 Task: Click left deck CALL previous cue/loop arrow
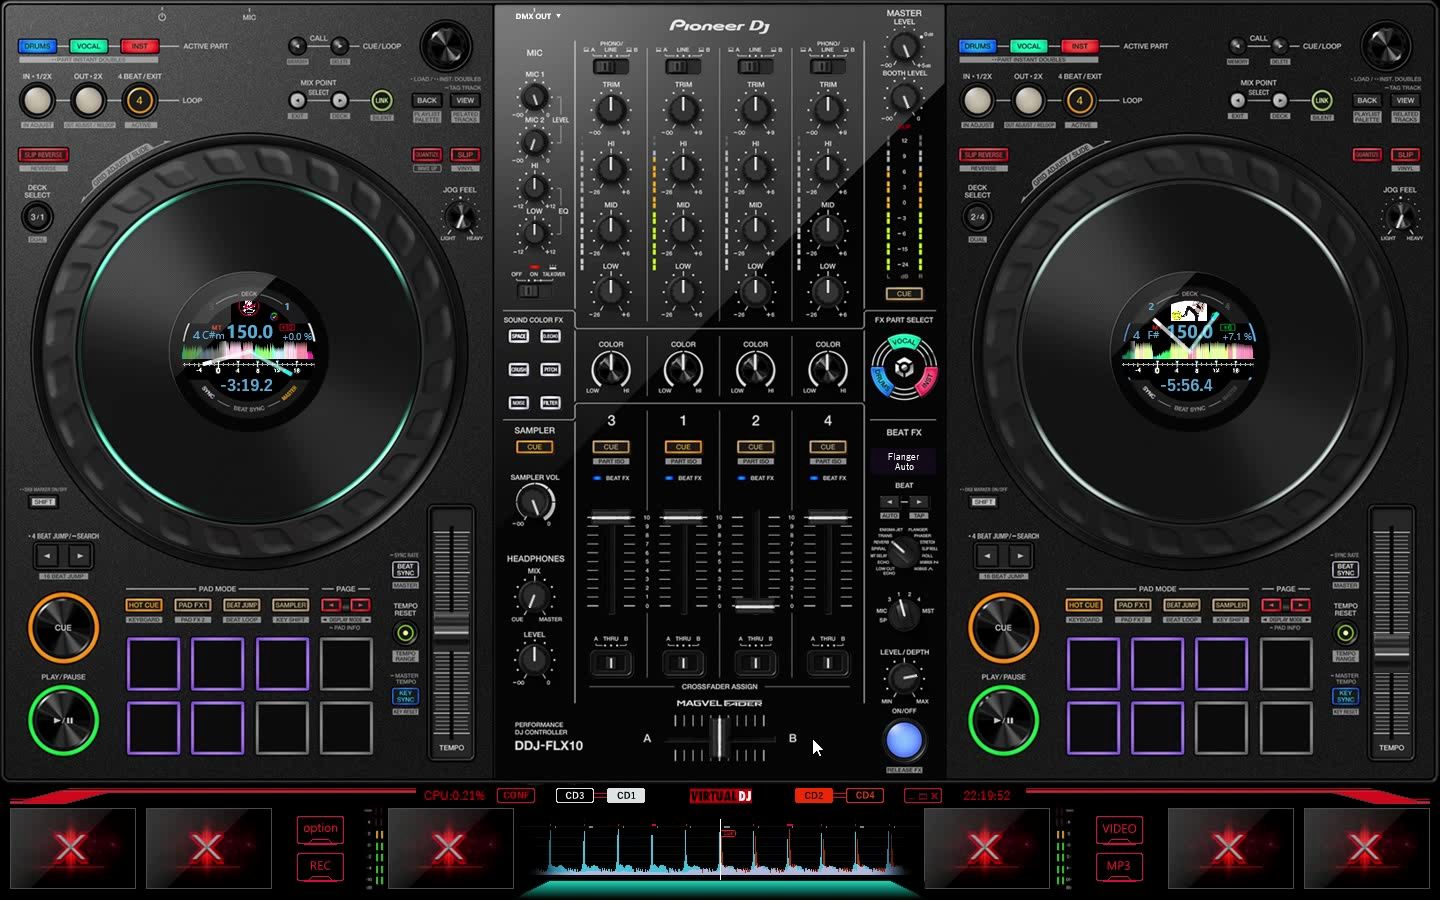pyautogui.click(x=297, y=46)
